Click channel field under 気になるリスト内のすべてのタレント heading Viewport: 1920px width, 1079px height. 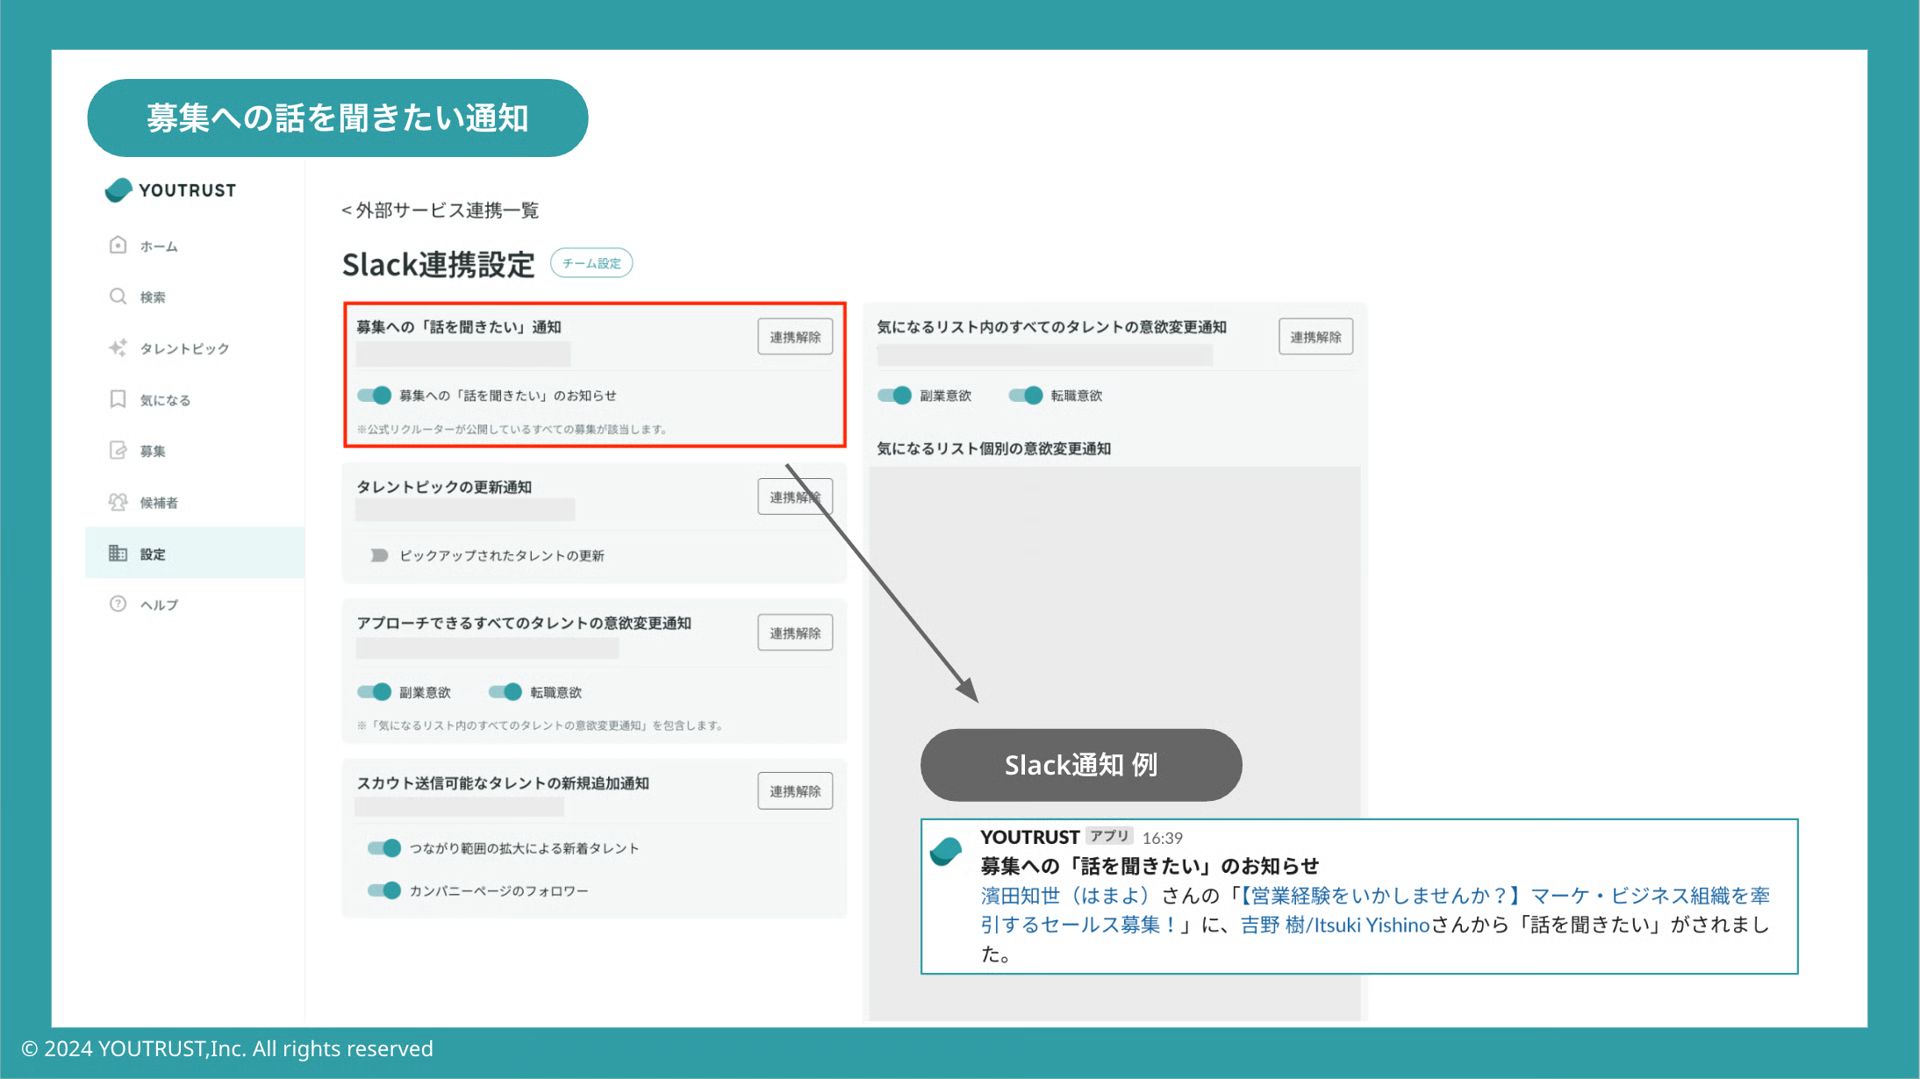pos(1045,355)
